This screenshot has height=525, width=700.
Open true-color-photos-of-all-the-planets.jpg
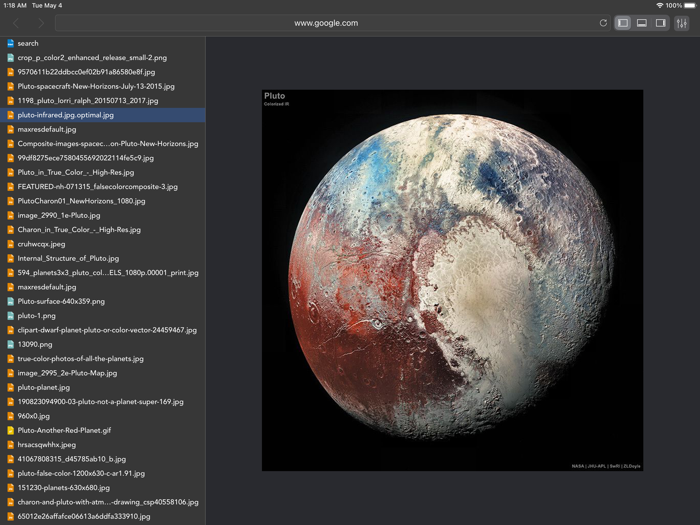pyautogui.click(x=81, y=358)
